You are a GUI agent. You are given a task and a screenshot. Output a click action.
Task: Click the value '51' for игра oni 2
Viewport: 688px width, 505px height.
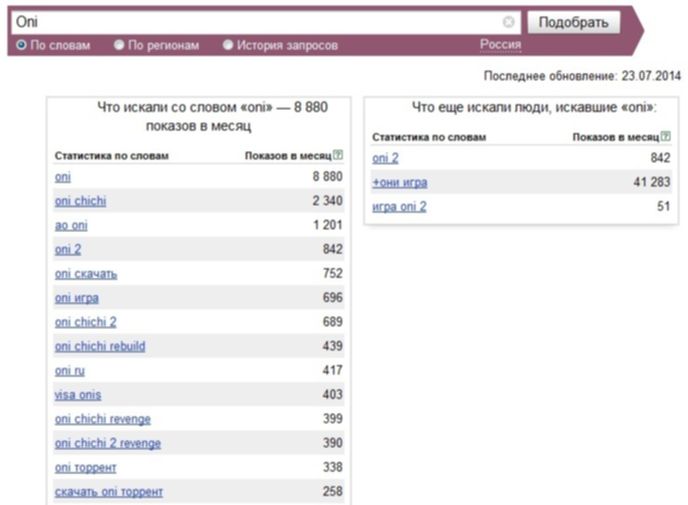pyautogui.click(x=663, y=206)
